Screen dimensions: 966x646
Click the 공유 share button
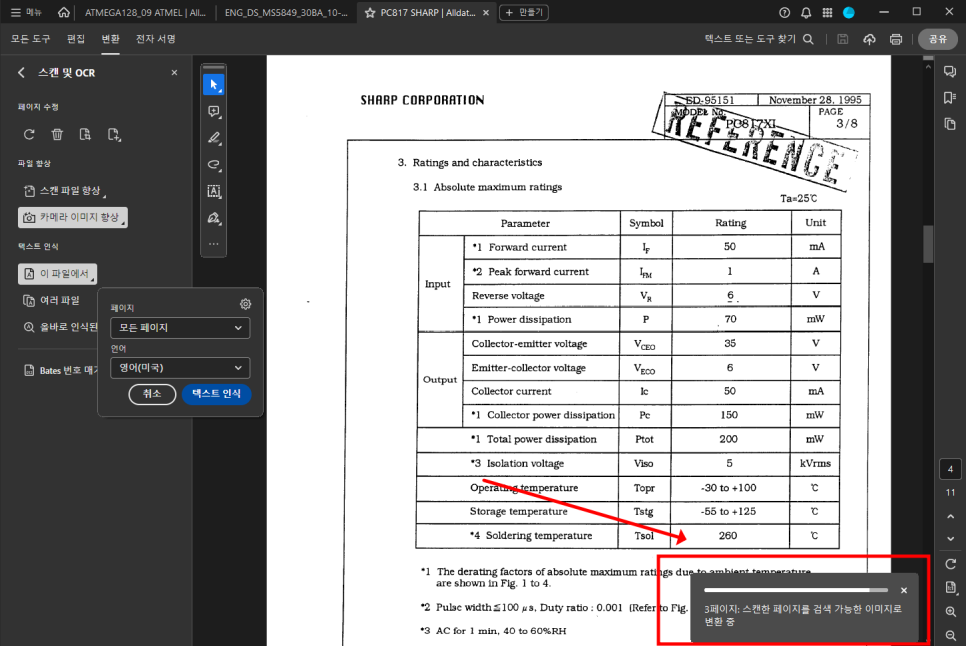938,39
